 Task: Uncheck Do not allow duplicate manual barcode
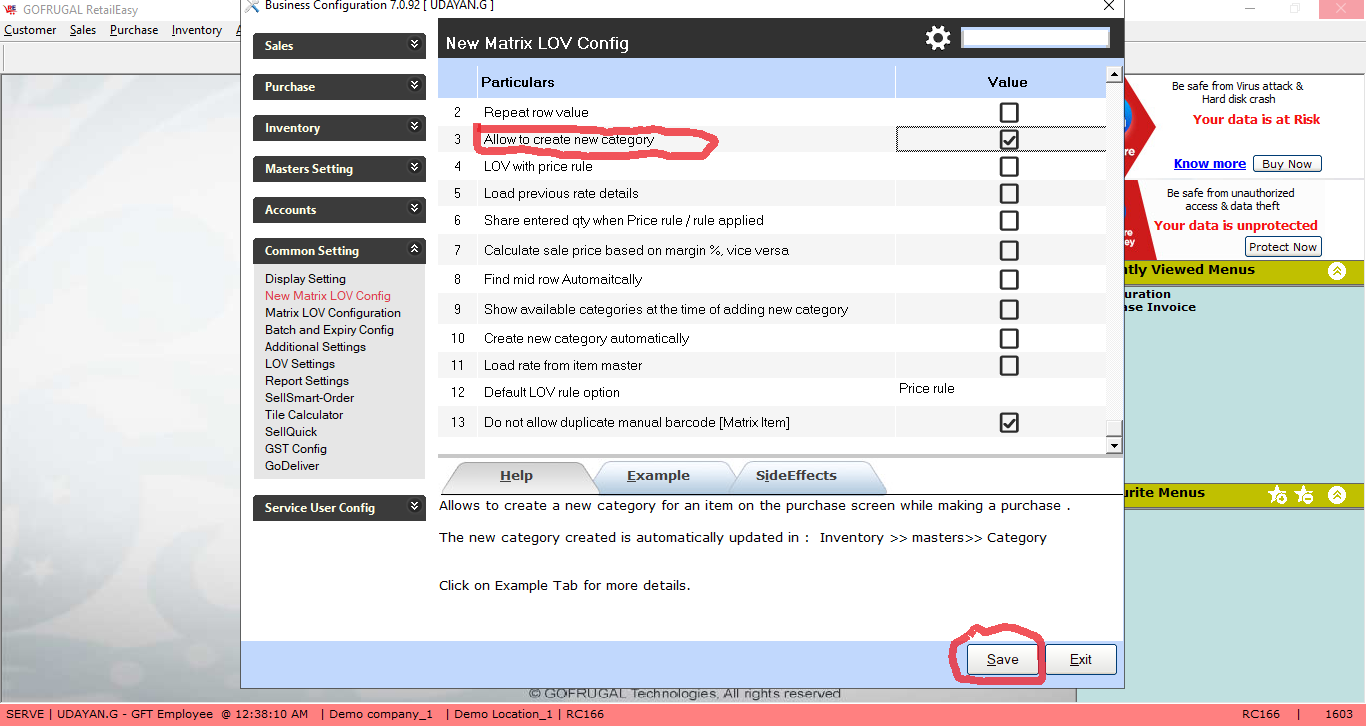[1009, 422]
